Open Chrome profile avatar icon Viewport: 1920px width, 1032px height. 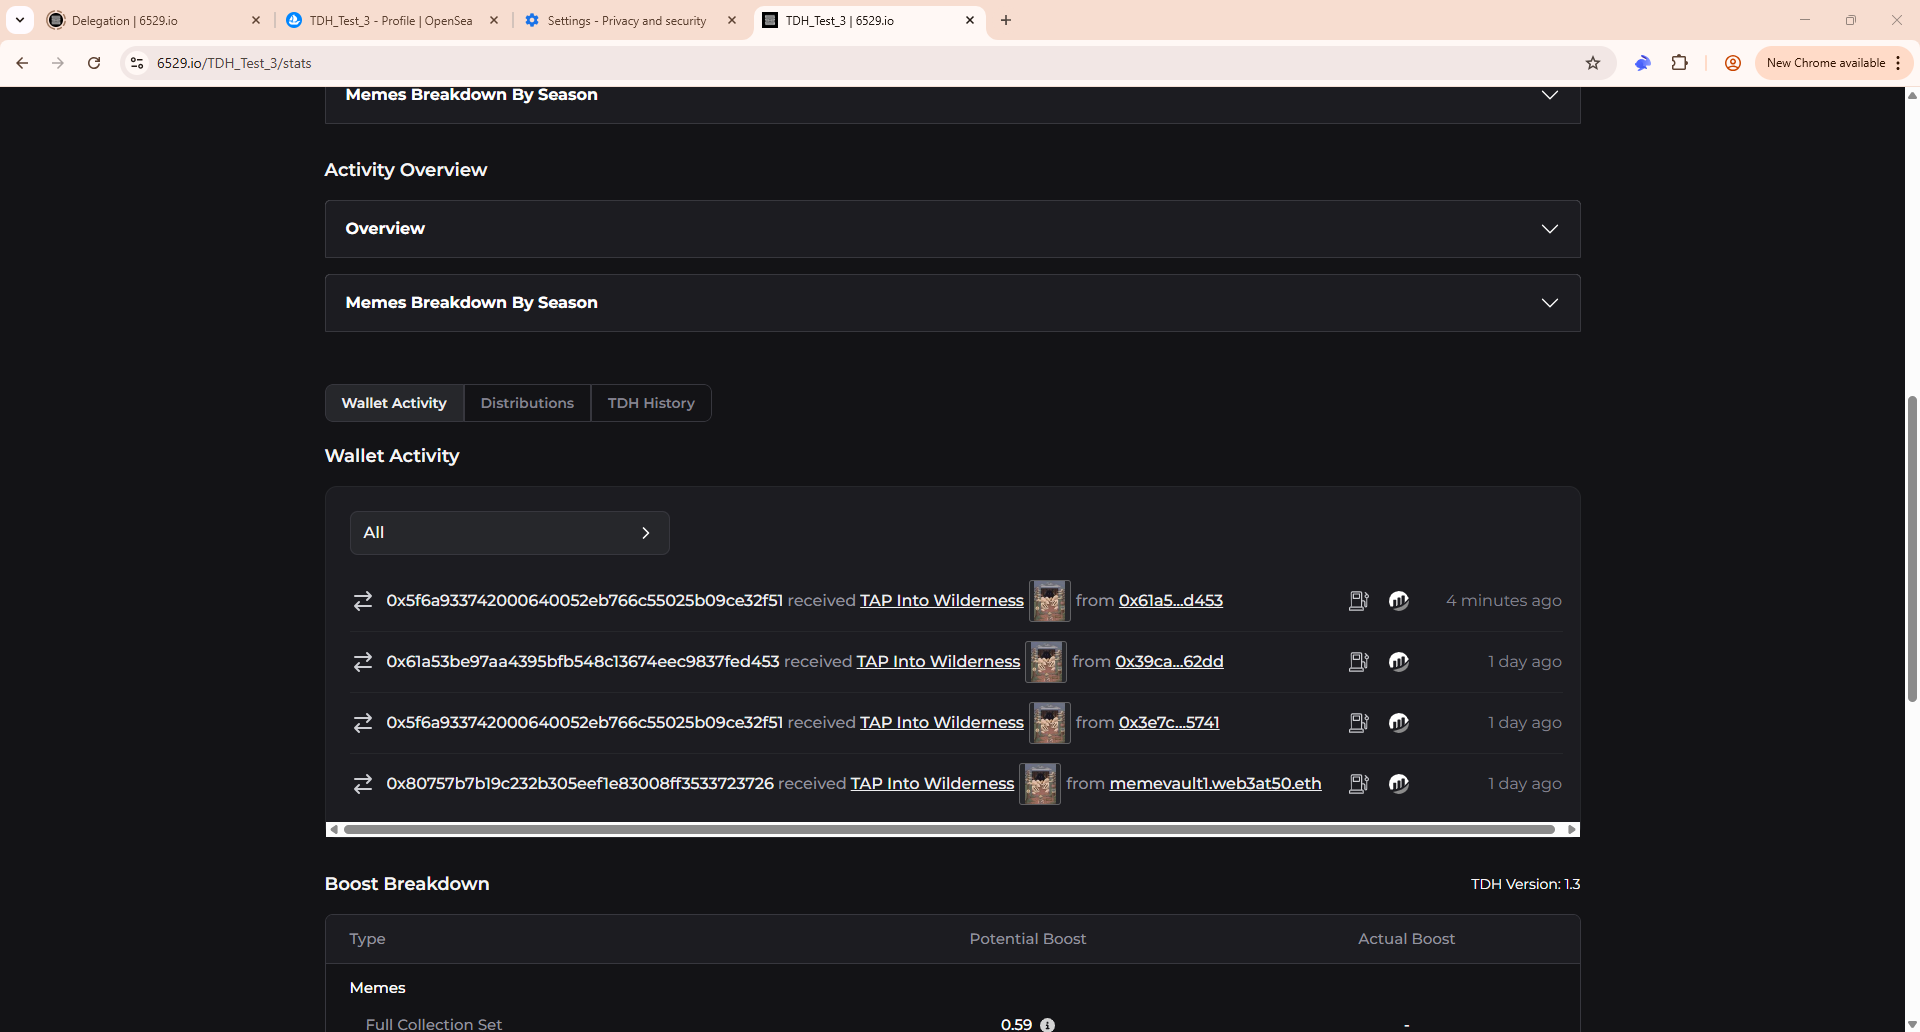coord(1733,63)
